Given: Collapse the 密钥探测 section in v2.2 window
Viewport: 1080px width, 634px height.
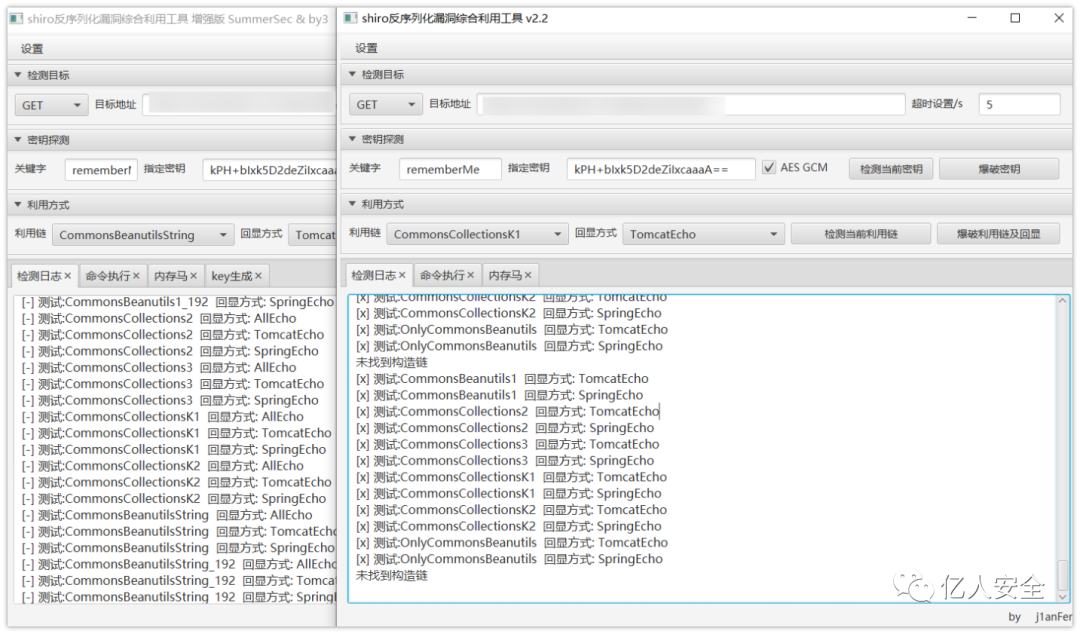Looking at the screenshot, I should coord(352,140).
